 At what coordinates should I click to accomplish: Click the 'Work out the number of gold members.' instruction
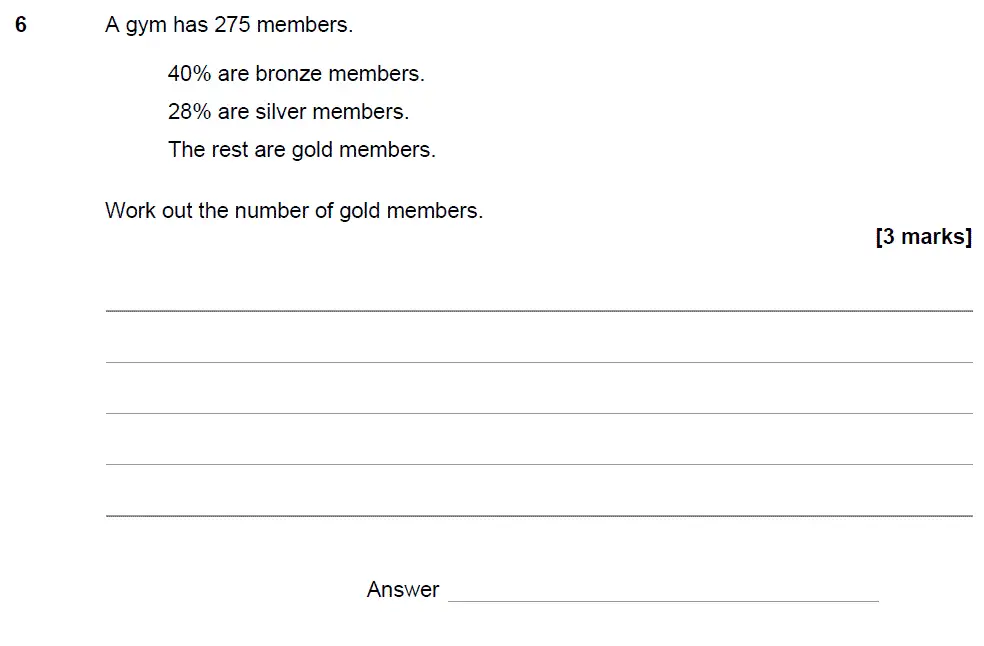(293, 211)
